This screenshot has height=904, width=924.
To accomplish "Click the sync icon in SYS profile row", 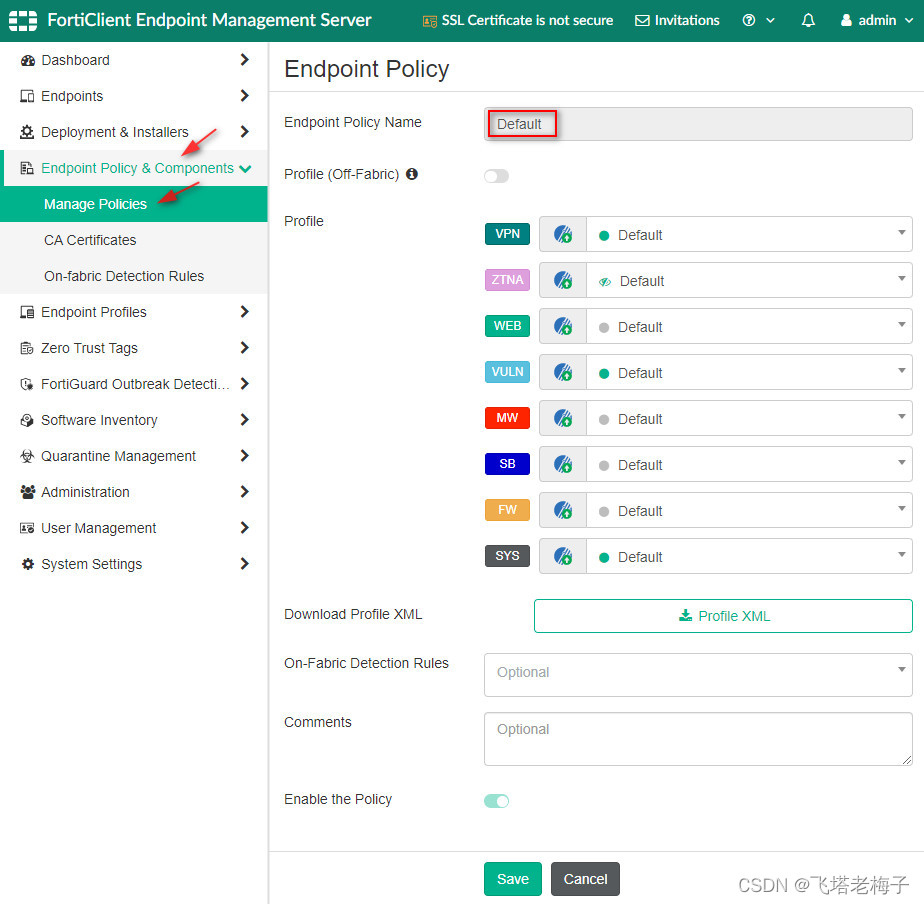I will coord(563,556).
